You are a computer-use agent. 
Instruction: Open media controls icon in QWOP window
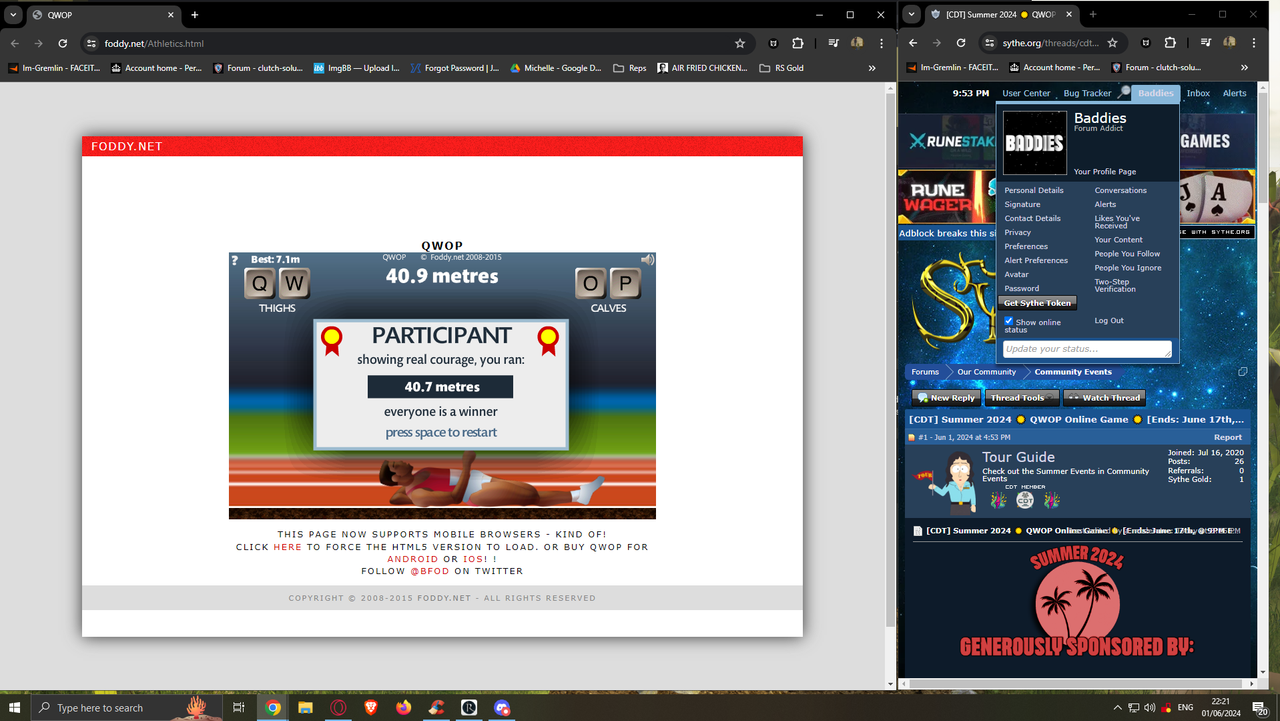(833, 44)
